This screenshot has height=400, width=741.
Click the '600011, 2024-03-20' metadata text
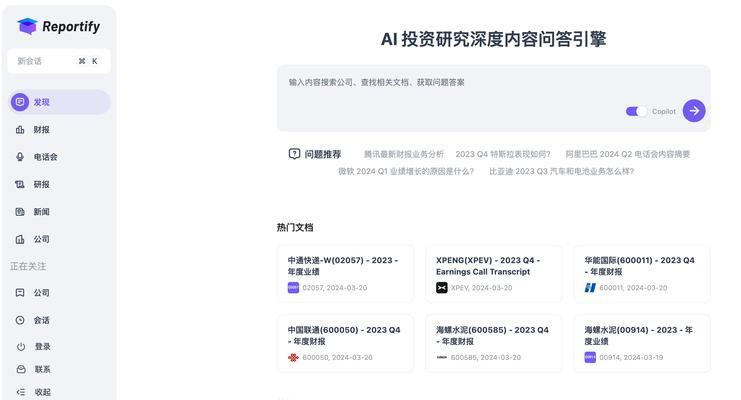tap(633, 287)
